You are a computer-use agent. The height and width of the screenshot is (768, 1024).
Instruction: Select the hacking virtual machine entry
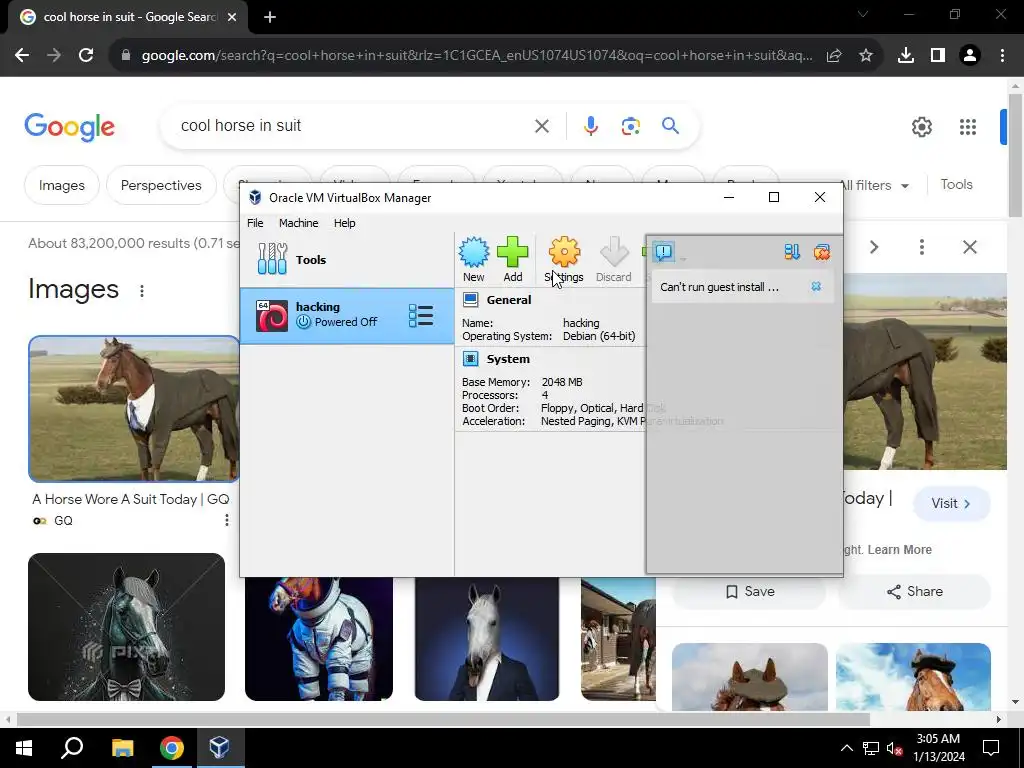pyautogui.click(x=347, y=315)
